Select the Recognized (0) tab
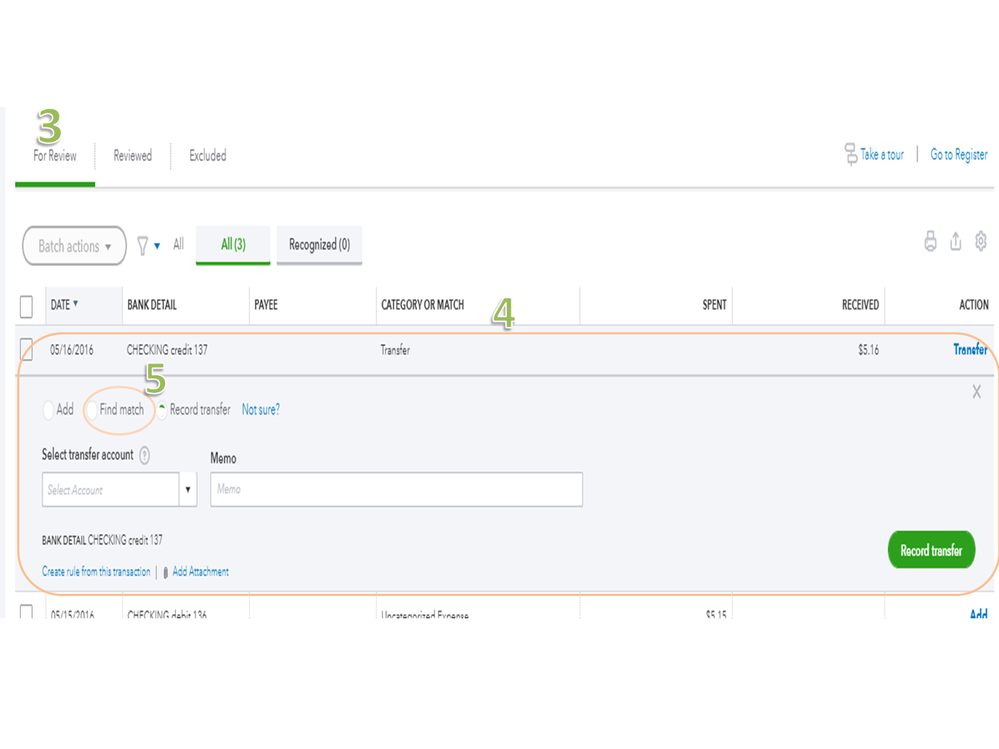This screenshot has height=749, width=999. tap(319, 245)
